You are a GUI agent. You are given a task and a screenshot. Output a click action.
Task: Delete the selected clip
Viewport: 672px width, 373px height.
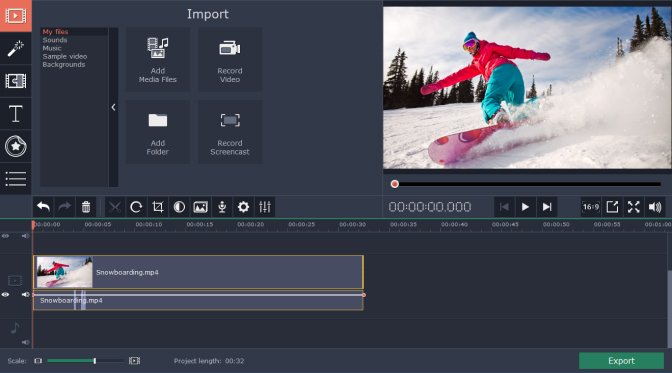(x=86, y=207)
